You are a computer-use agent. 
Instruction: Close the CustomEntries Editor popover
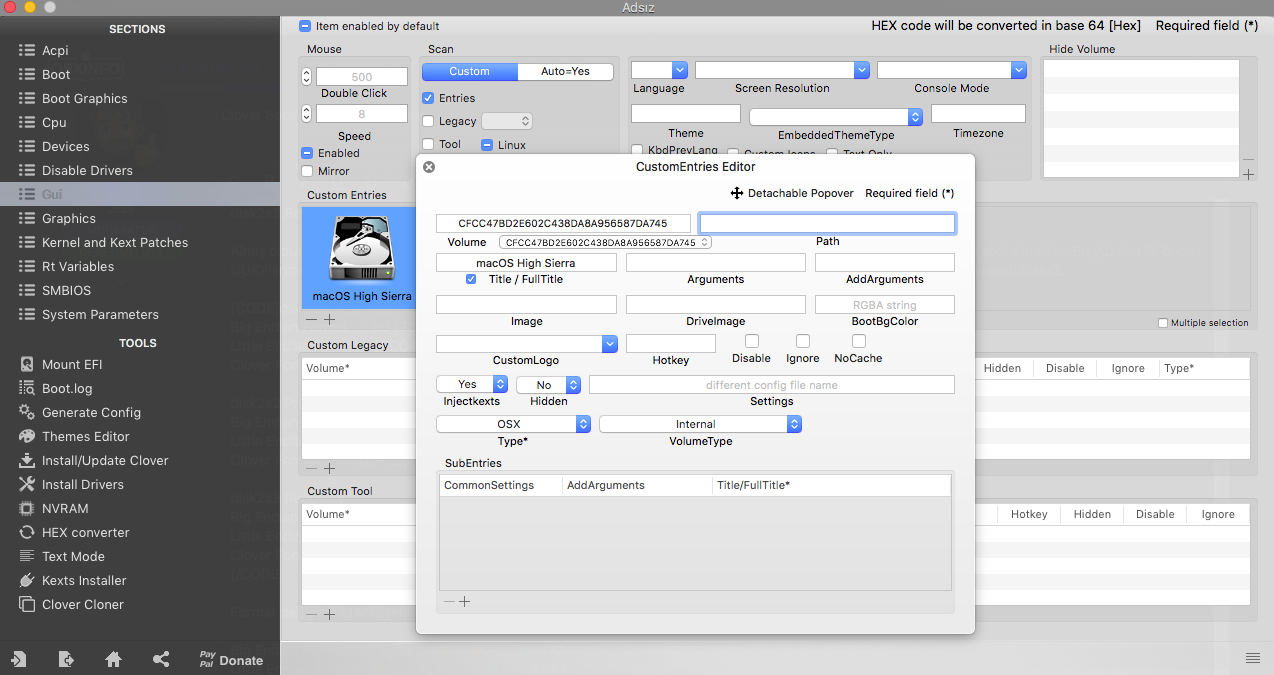pos(429,167)
